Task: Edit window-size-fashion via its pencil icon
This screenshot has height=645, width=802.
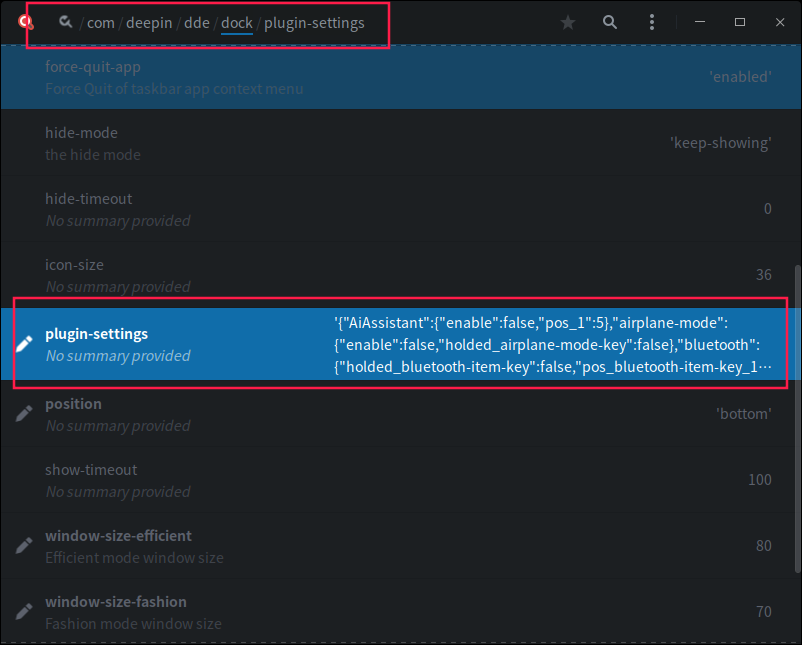Action: pos(23,610)
